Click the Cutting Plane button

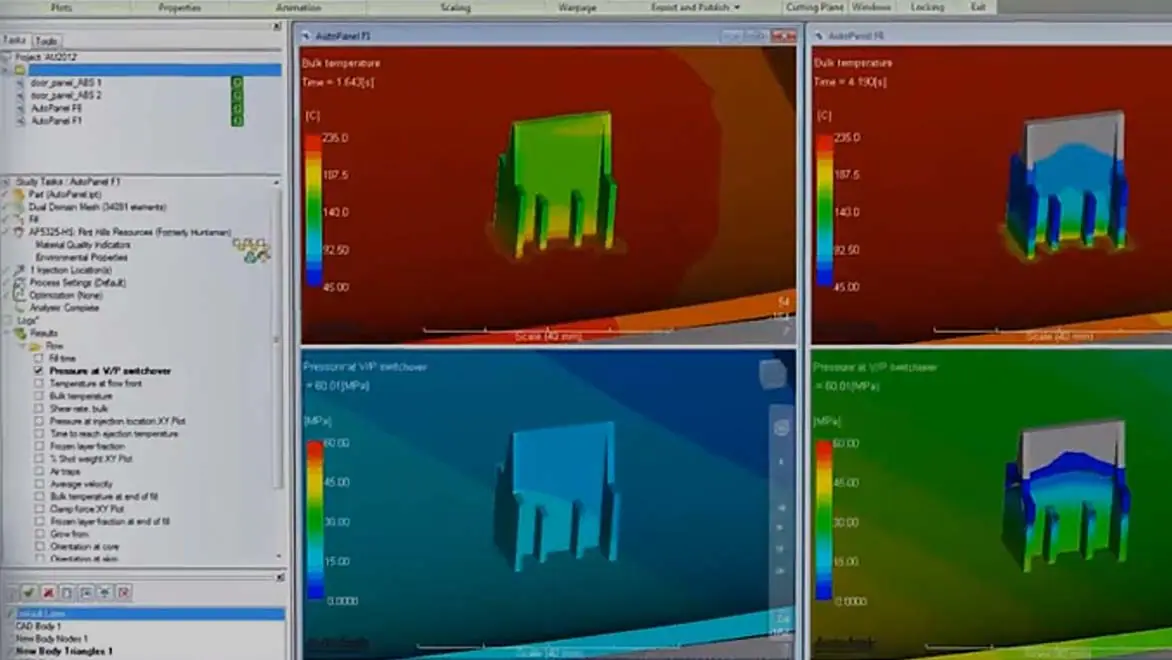[x=815, y=8]
